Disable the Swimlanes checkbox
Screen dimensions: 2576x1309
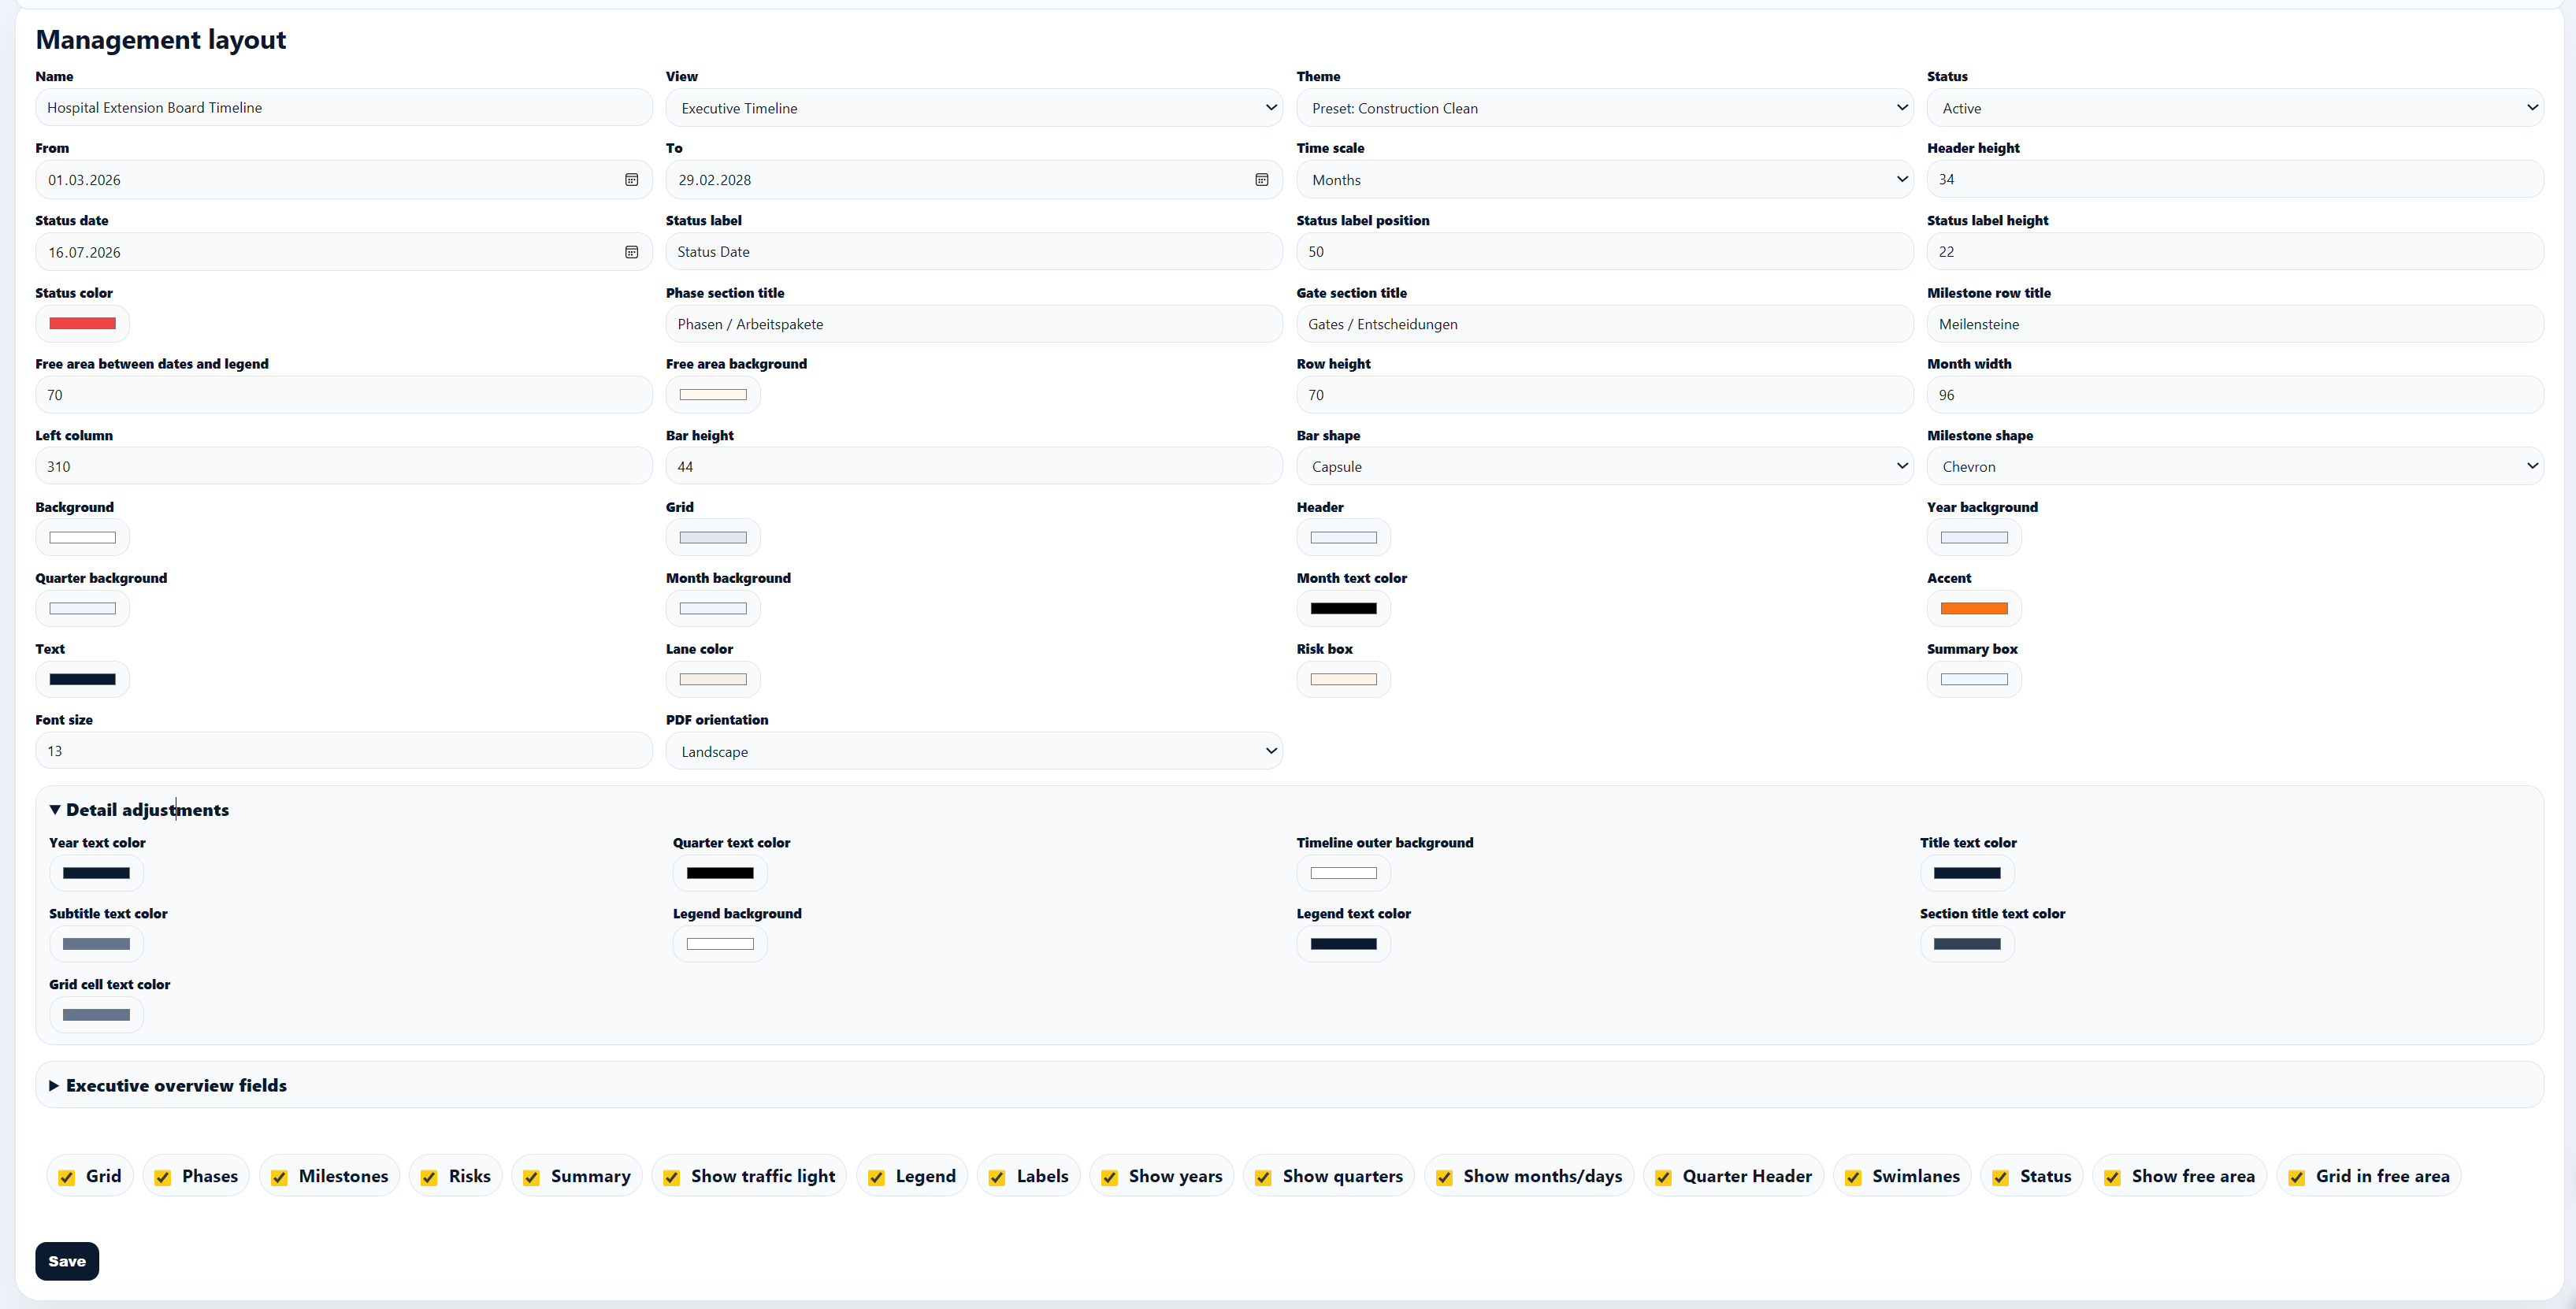pyautogui.click(x=1853, y=1177)
